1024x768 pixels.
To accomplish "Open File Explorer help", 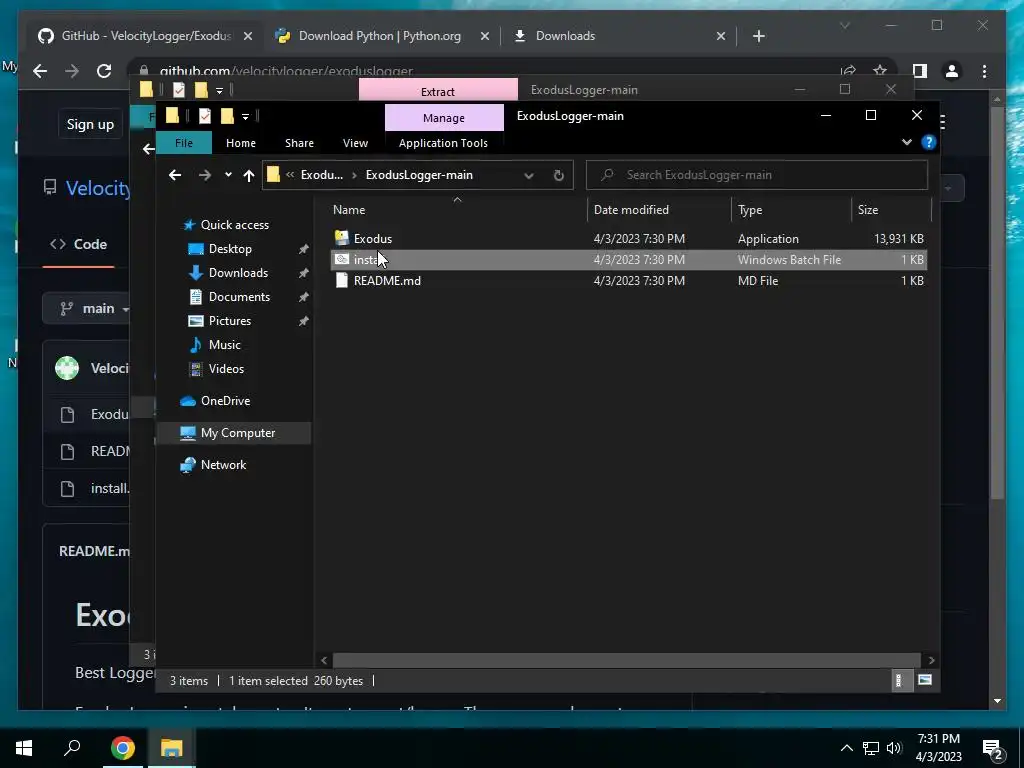I will (928, 142).
